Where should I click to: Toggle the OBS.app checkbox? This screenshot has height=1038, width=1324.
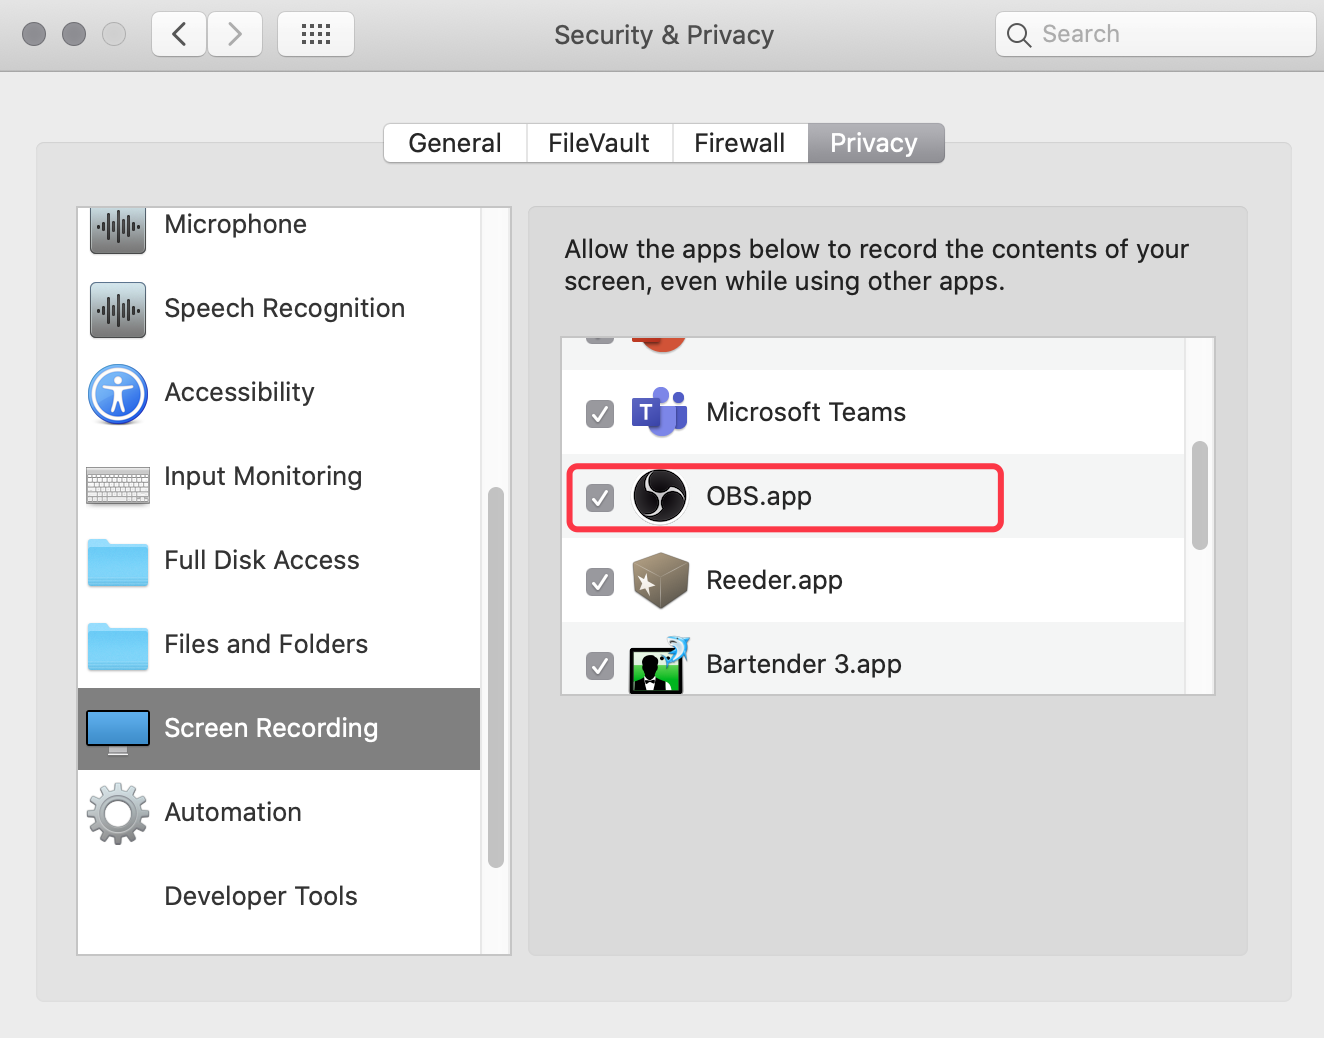point(600,497)
